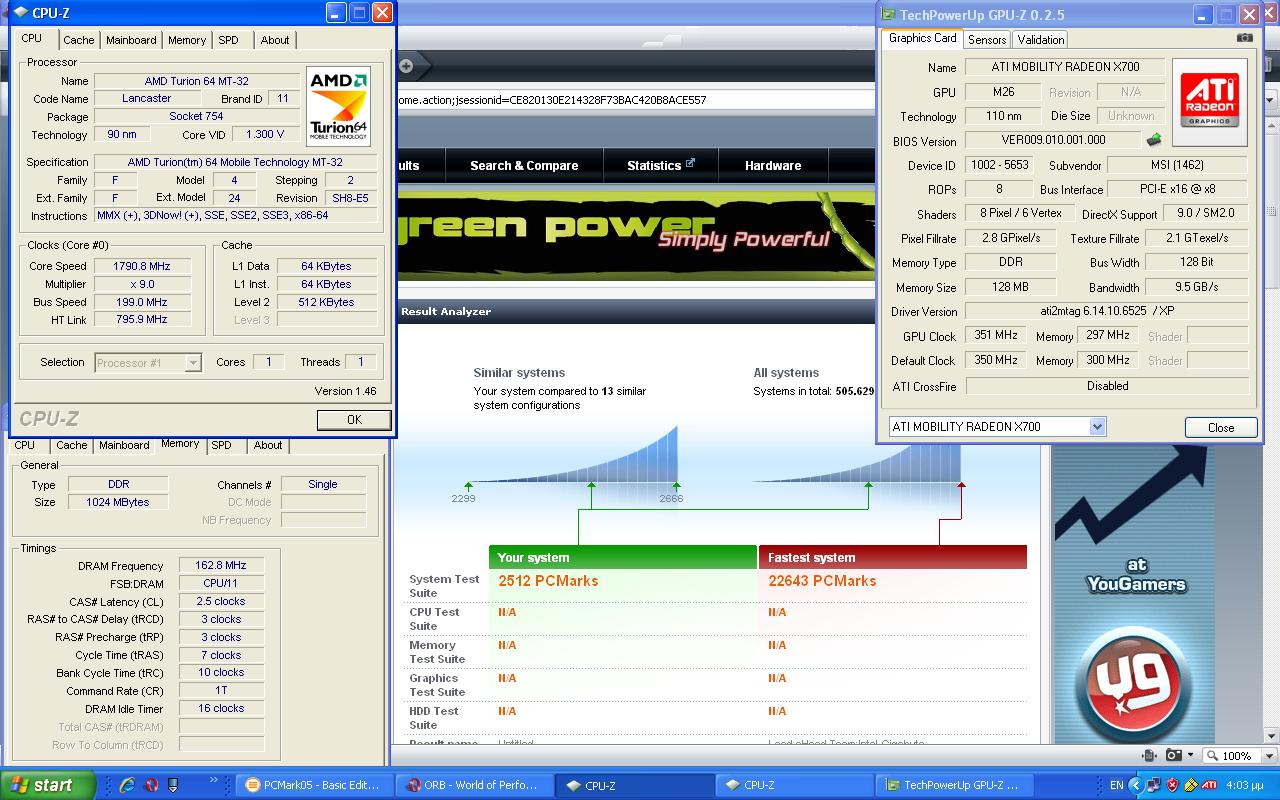Click the yellow memory chip tray icon
Image resolution: width=1280 pixels, height=800 pixels.
click(x=1190, y=785)
